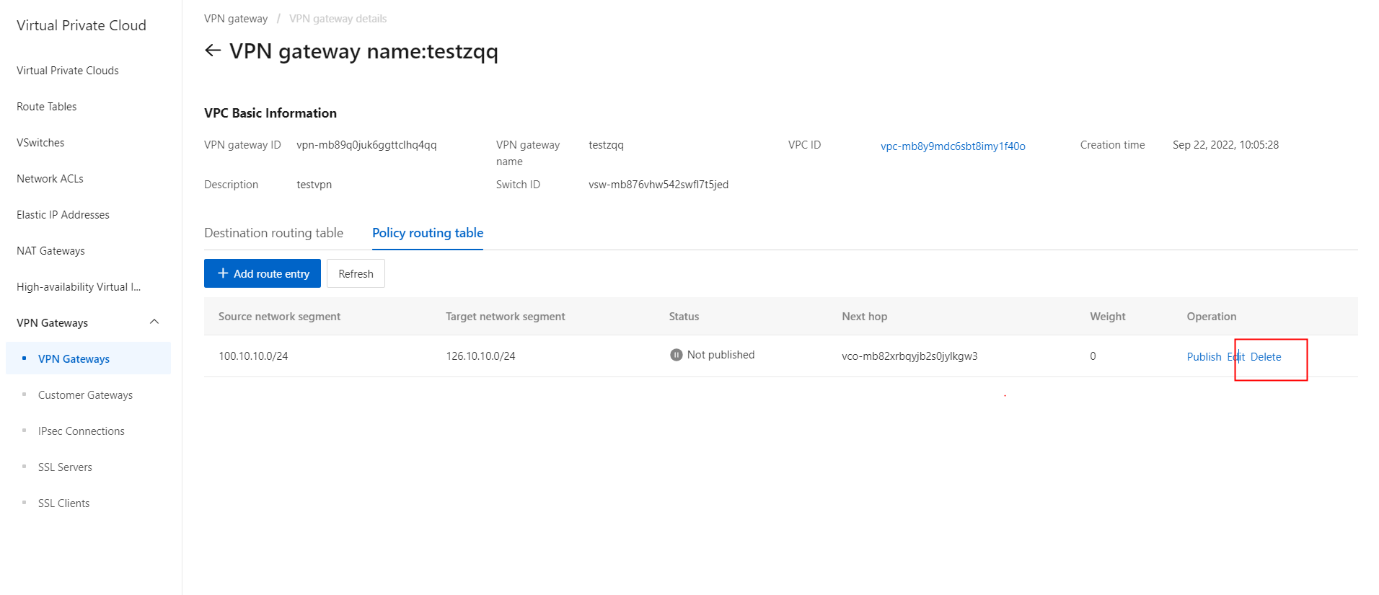
Task: Click the Add route entry button
Action: point(262,274)
